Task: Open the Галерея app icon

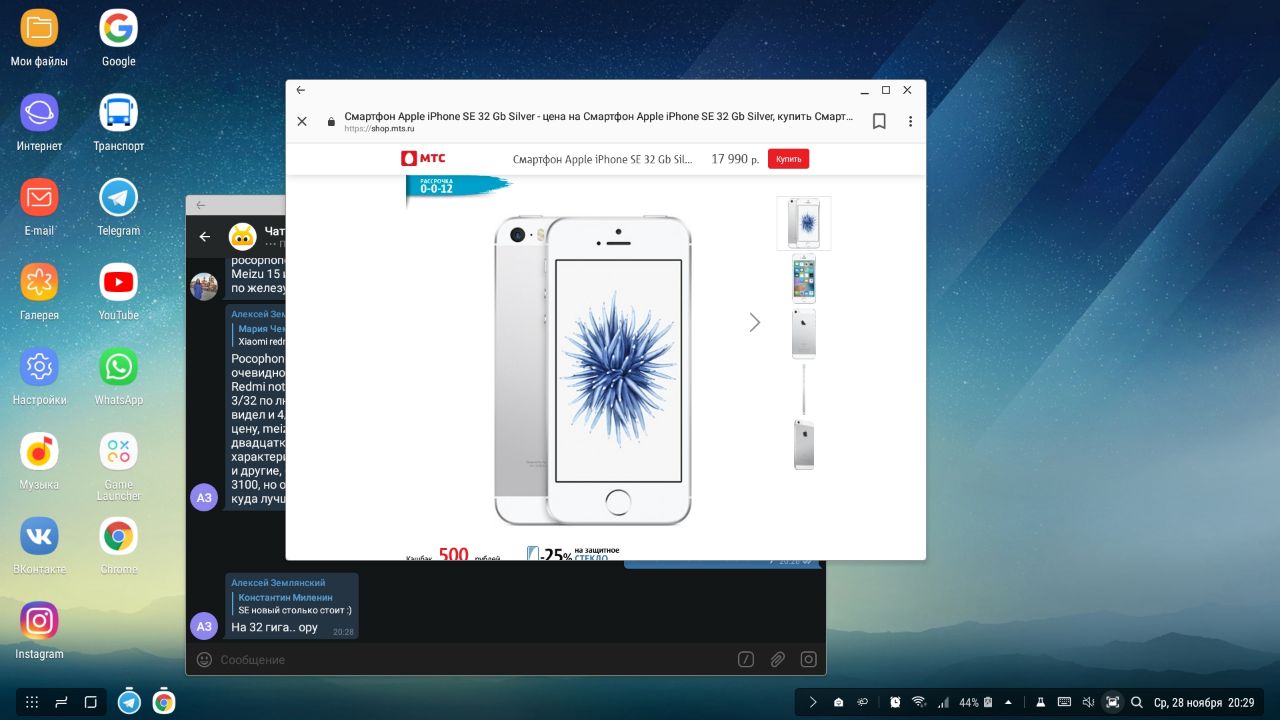Action: click(39, 292)
